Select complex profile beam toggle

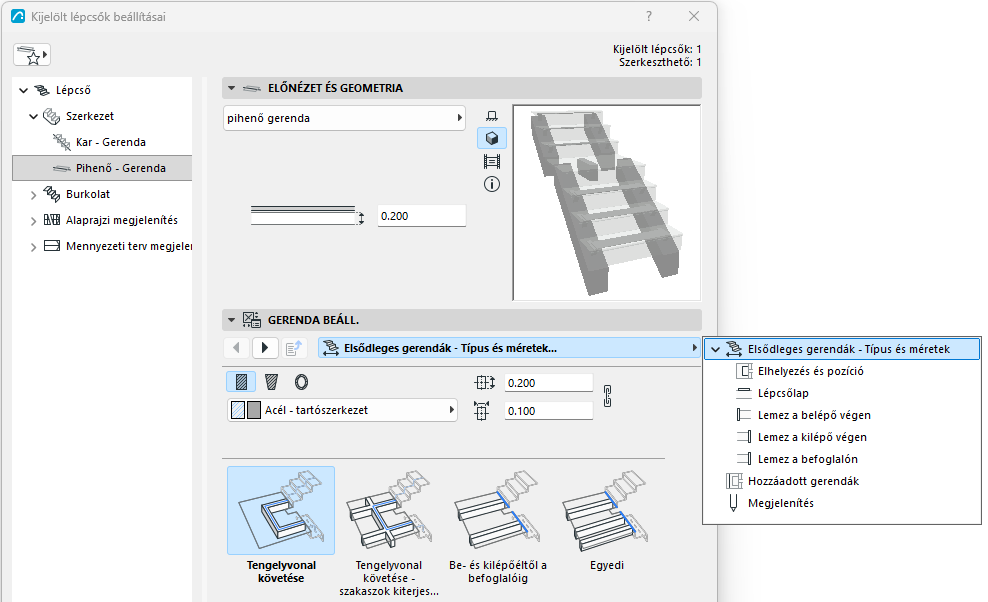point(272,382)
